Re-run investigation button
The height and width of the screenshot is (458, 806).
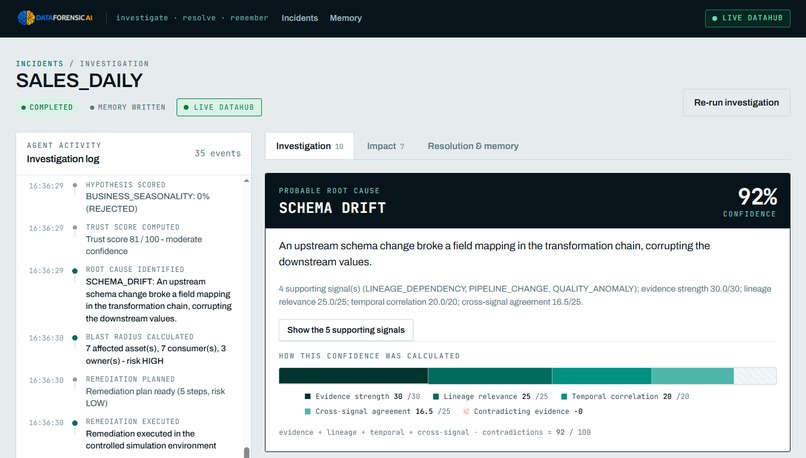[x=736, y=102]
